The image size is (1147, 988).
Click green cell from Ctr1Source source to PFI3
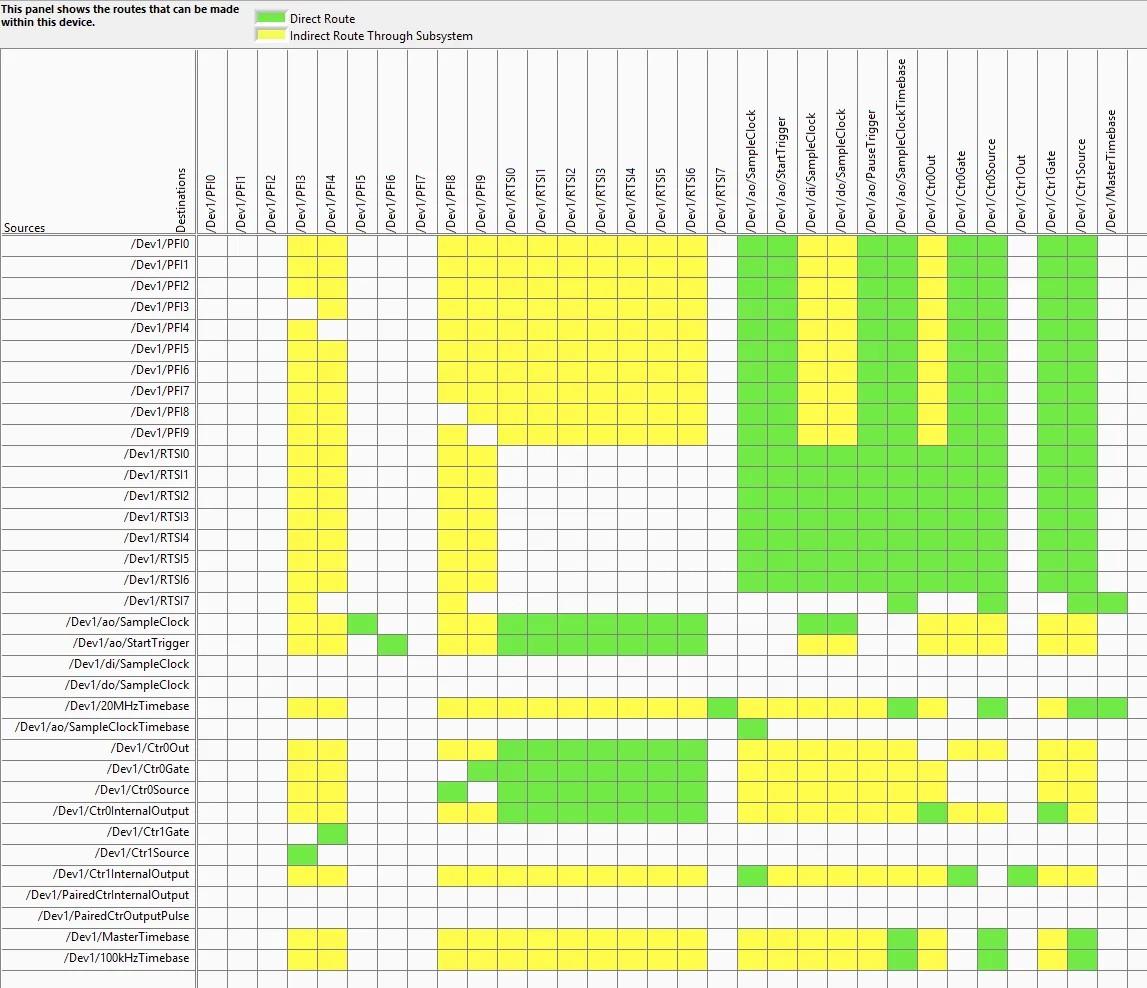coord(302,853)
